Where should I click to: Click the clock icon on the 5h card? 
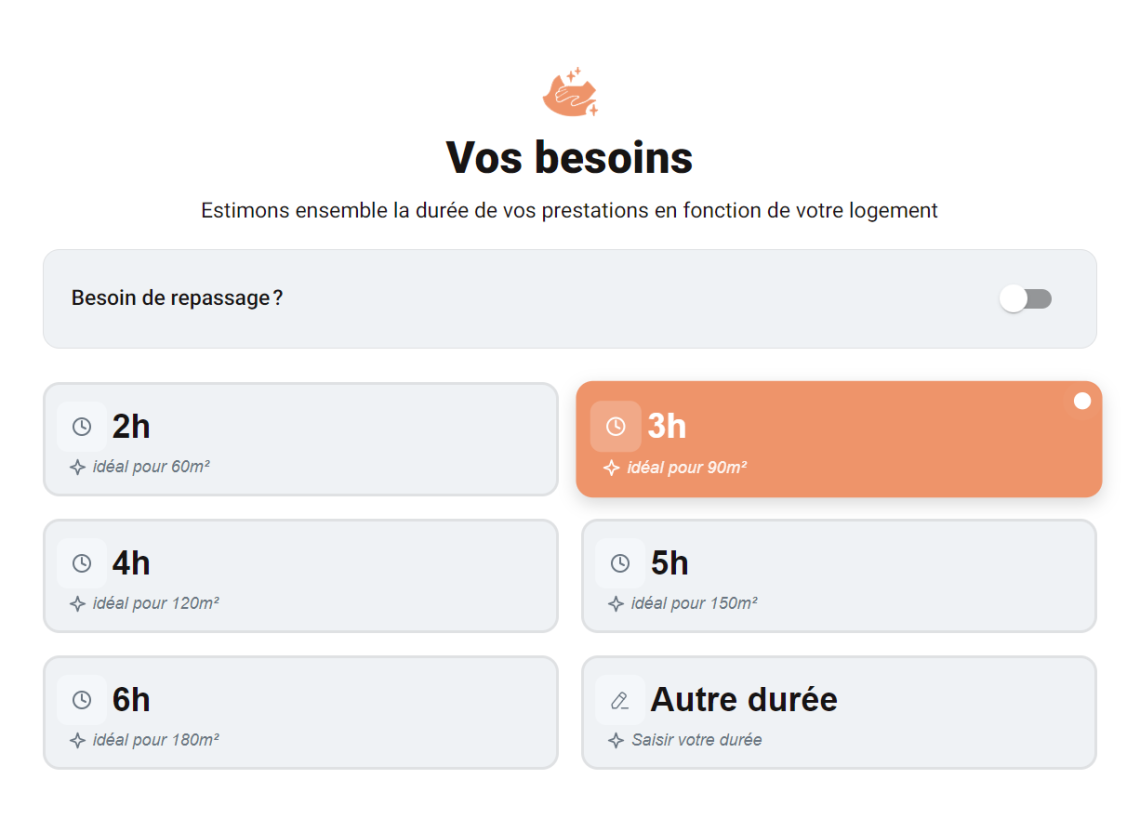[x=620, y=563]
